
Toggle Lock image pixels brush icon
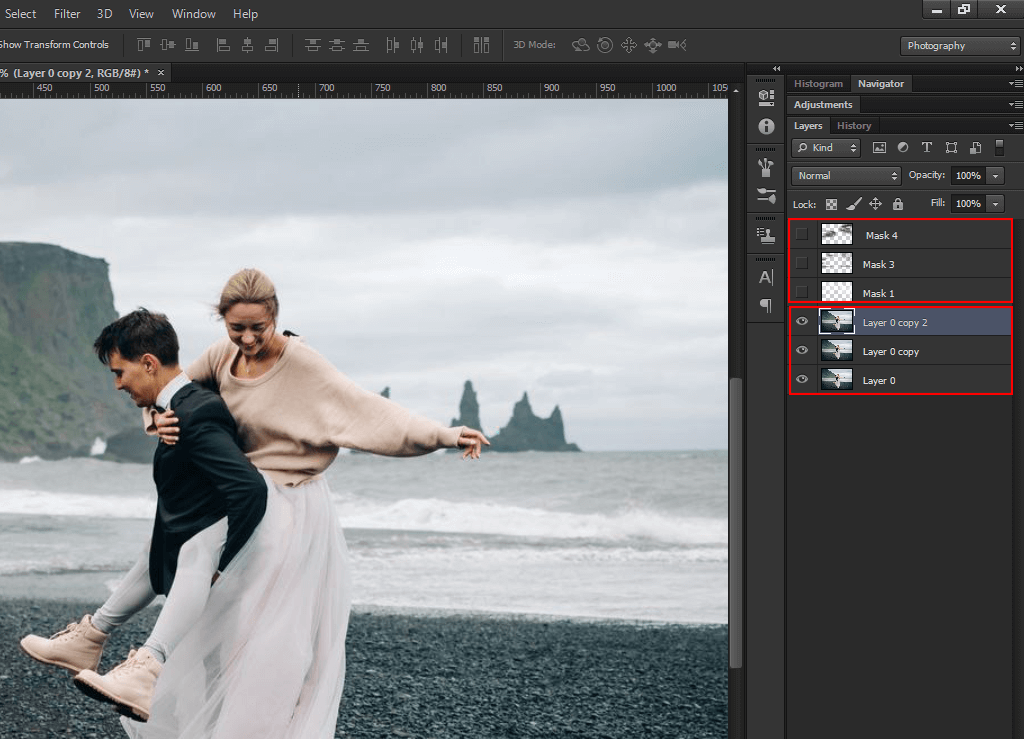click(x=854, y=204)
